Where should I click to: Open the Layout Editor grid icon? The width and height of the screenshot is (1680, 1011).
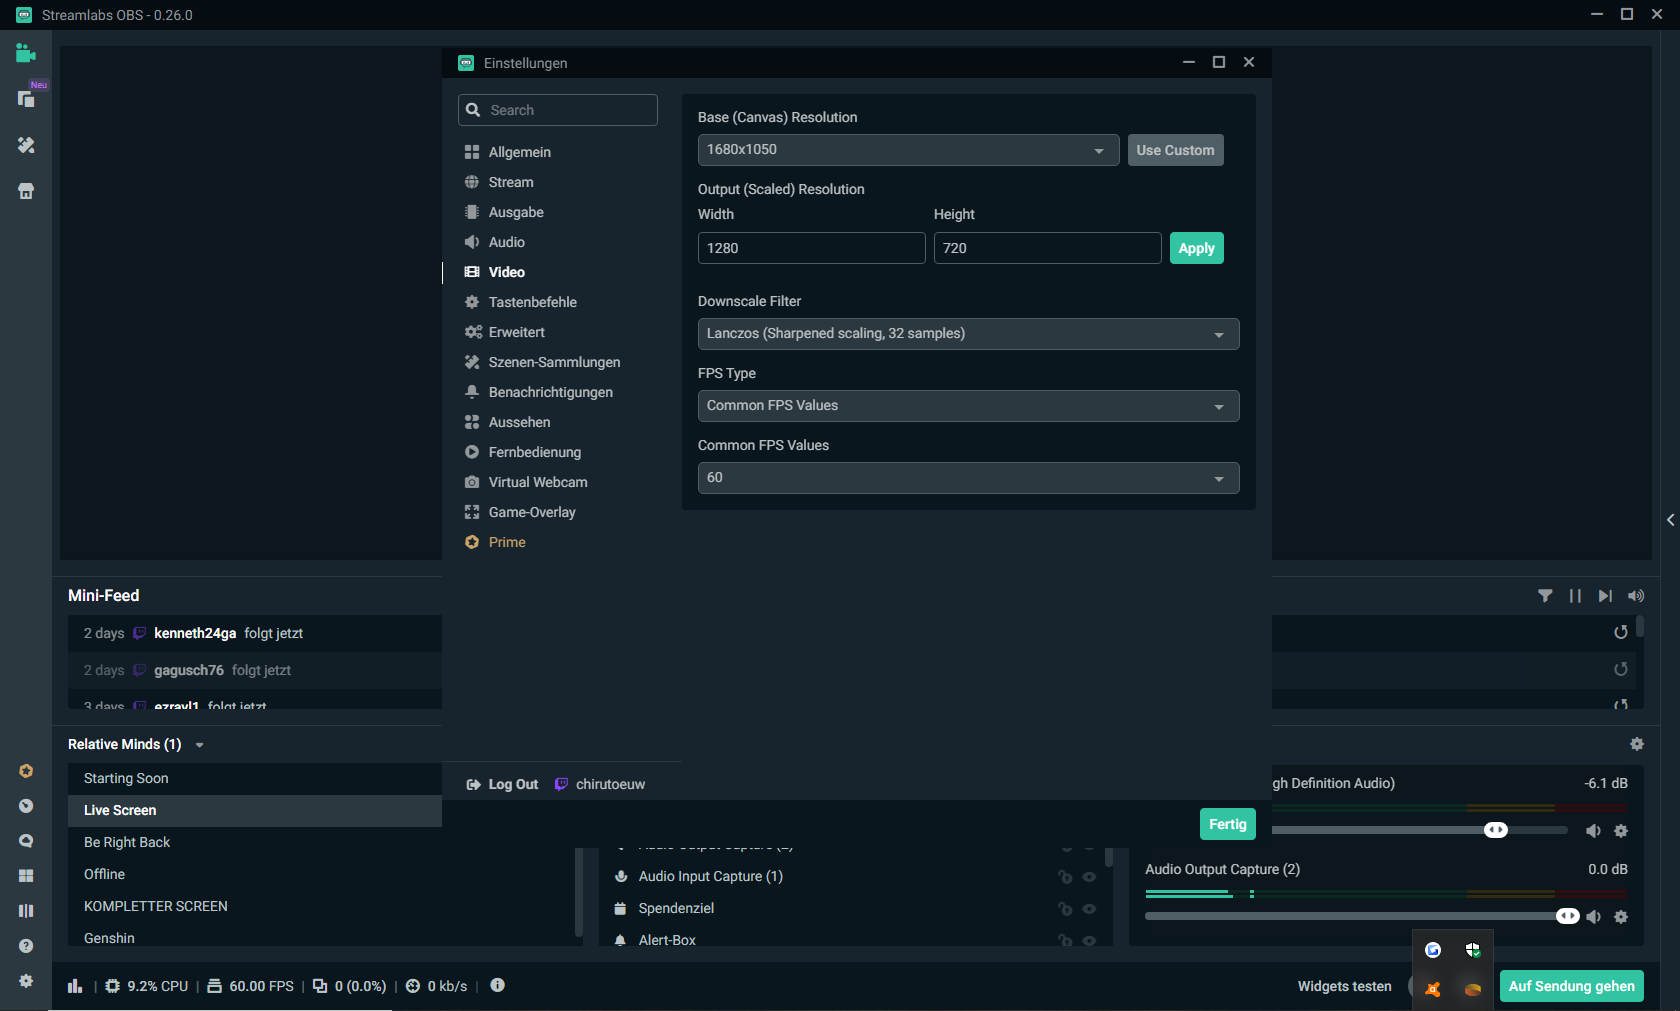[26, 876]
